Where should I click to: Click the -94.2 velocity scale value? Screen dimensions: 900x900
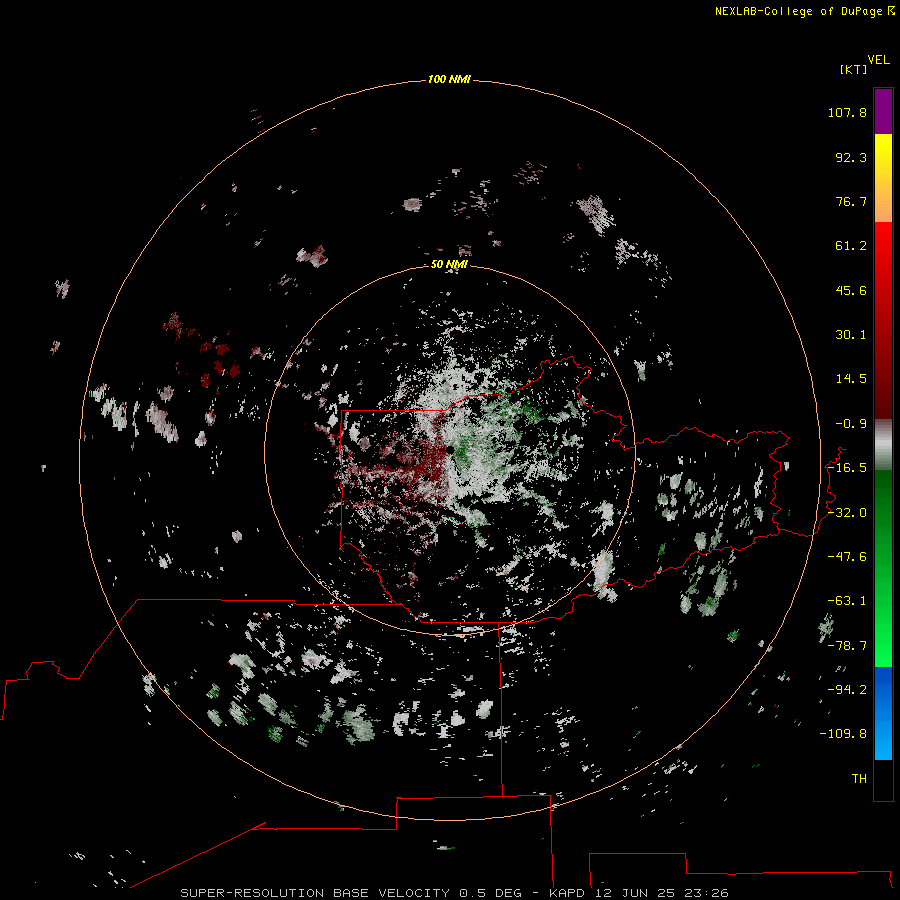point(847,690)
